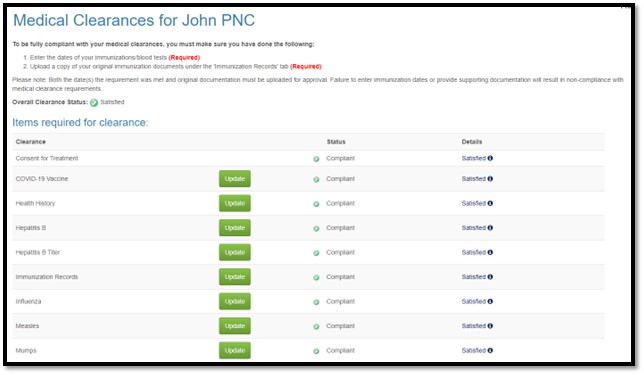Select the 'COVID-19 Vaccine' row label
Viewport: 644px width, 375px height.
coord(42,179)
